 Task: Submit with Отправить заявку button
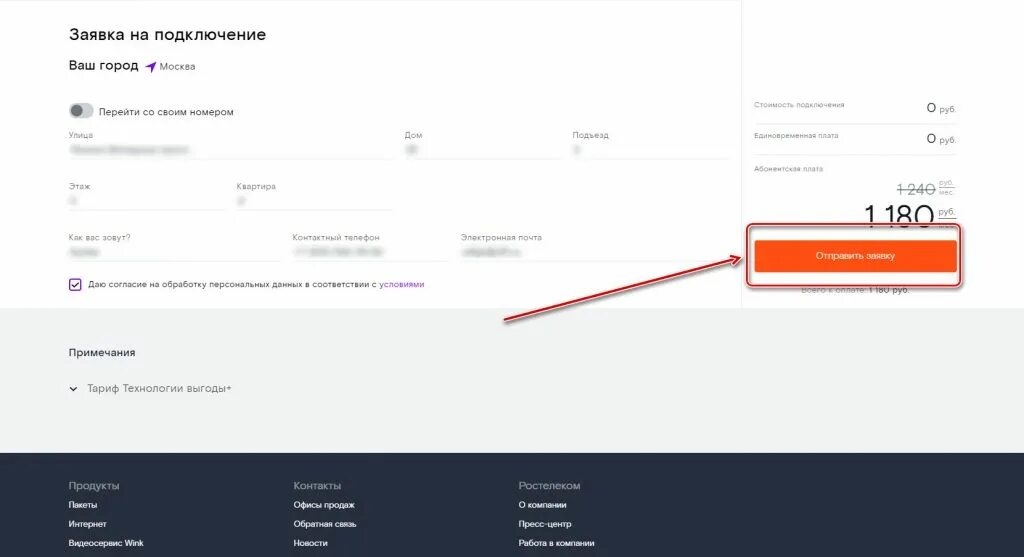click(x=855, y=256)
